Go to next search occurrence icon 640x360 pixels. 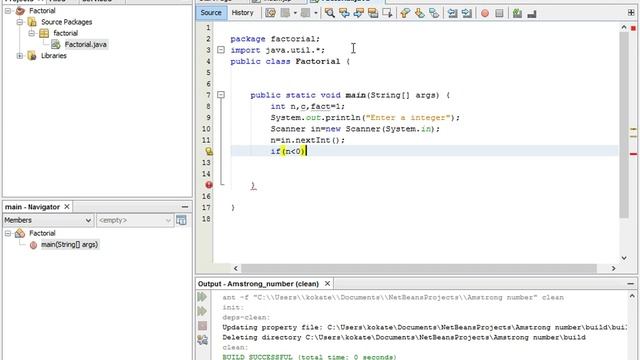(358, 13)
